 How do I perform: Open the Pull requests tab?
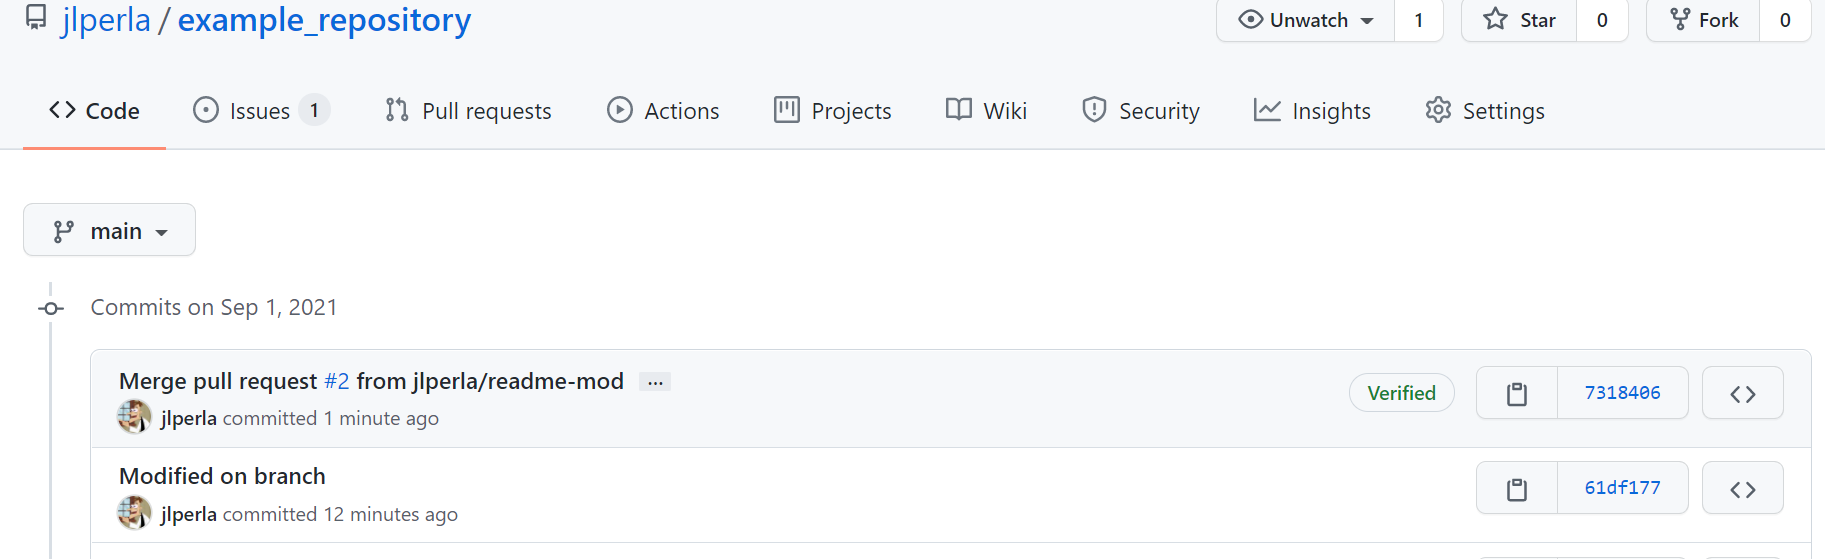(x=468, y=111)
